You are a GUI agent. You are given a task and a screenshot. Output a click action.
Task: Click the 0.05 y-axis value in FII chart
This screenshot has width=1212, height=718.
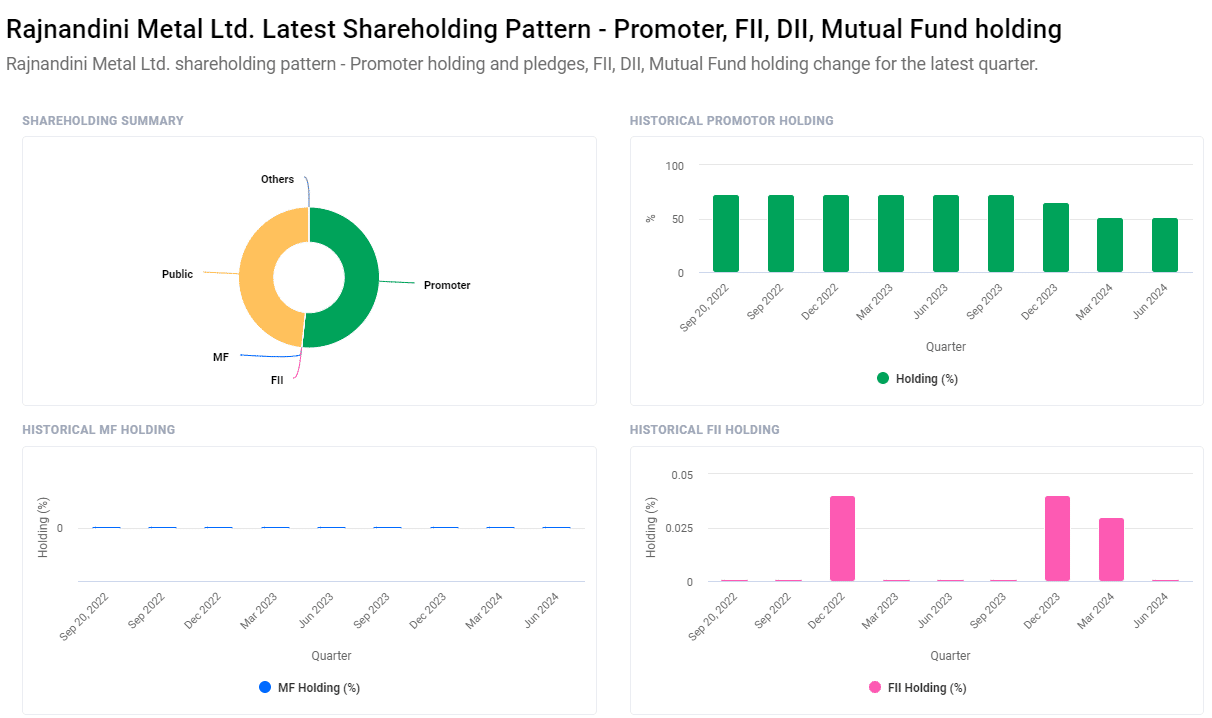pos(681,475)
